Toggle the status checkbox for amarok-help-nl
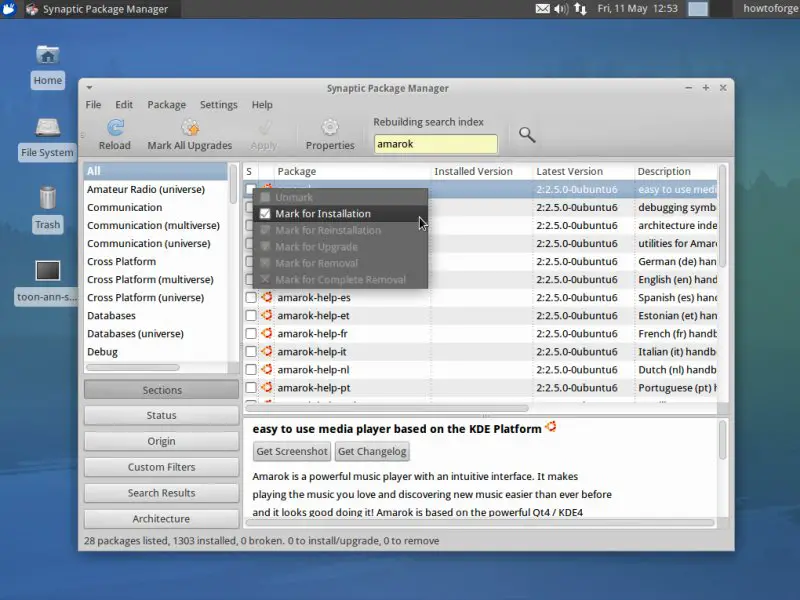The image size is (800, 600). click(251, 370)
